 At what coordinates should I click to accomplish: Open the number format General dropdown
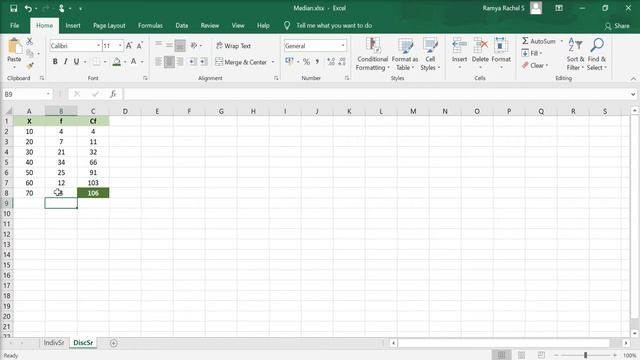[343, 46]
